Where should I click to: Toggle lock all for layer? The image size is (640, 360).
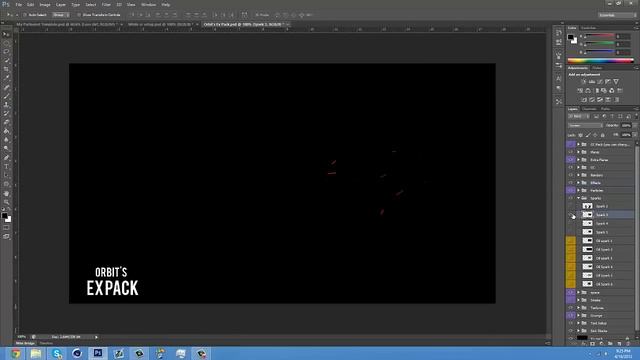coord(603,135)
